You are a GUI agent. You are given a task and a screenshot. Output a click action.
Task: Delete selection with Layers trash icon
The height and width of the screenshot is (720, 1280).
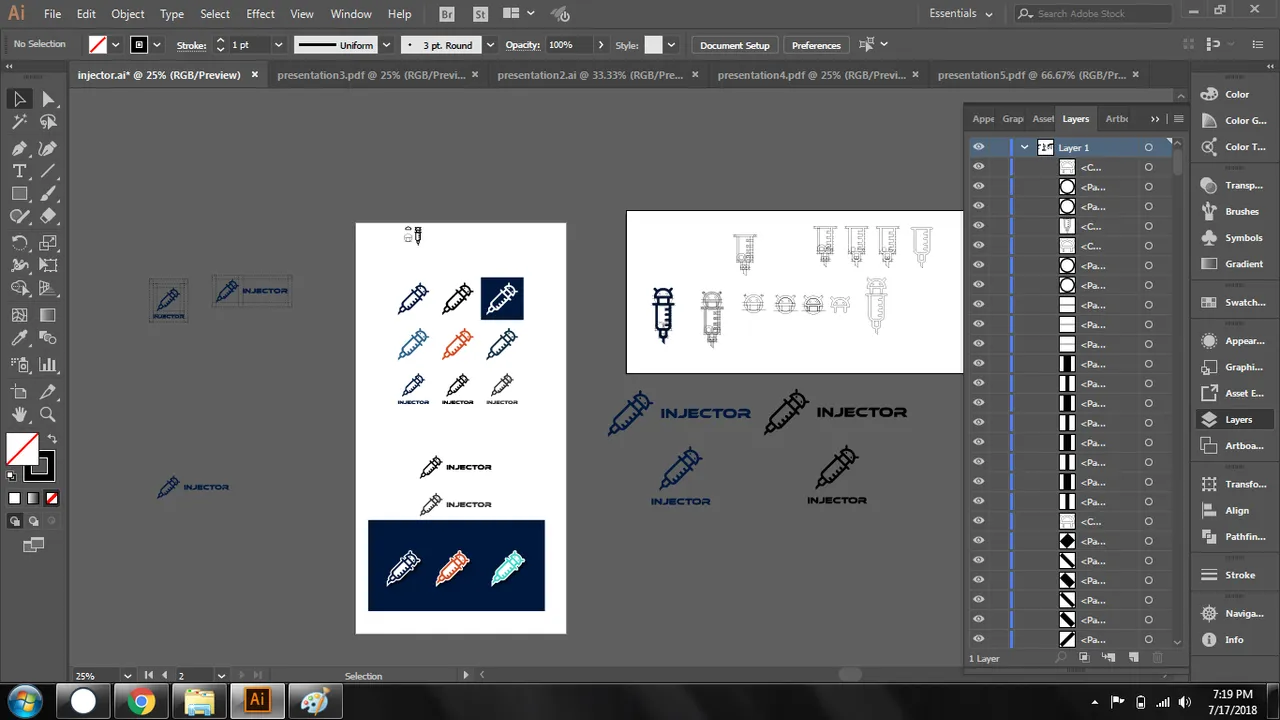coord(1158,657)
